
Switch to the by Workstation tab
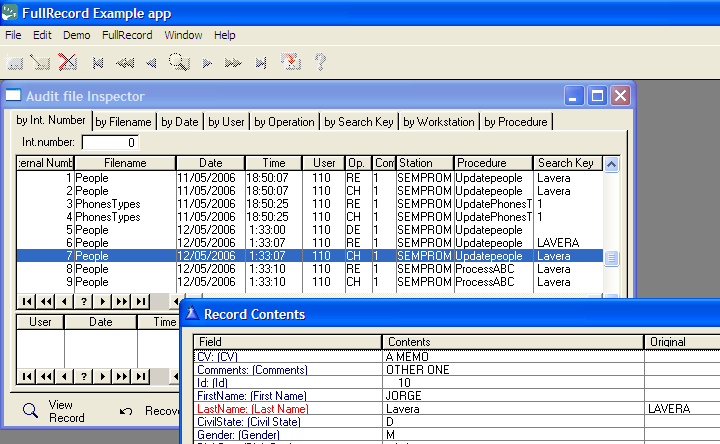(438, 122)
